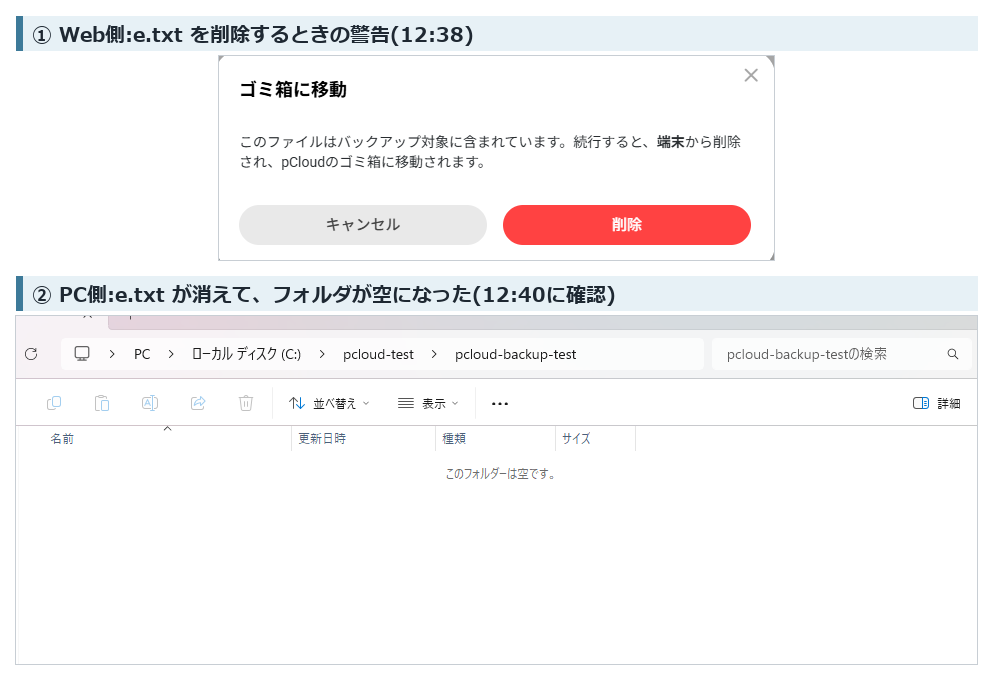Select pcloud-backup-test breadcrumb
Image resolution: width=993 pixels, height=680 pixels.
coord(515,354)
